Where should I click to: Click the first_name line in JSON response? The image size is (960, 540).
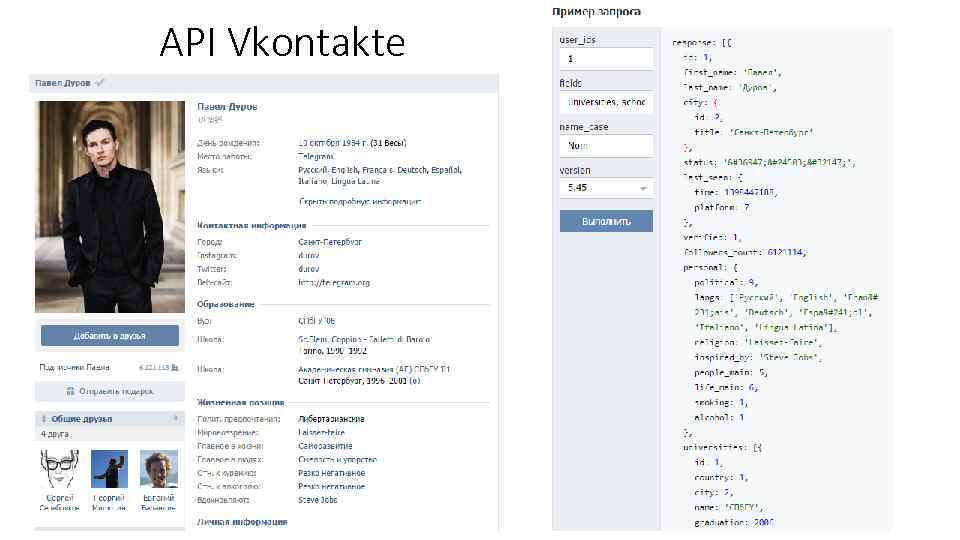click(x=732, y=72)
